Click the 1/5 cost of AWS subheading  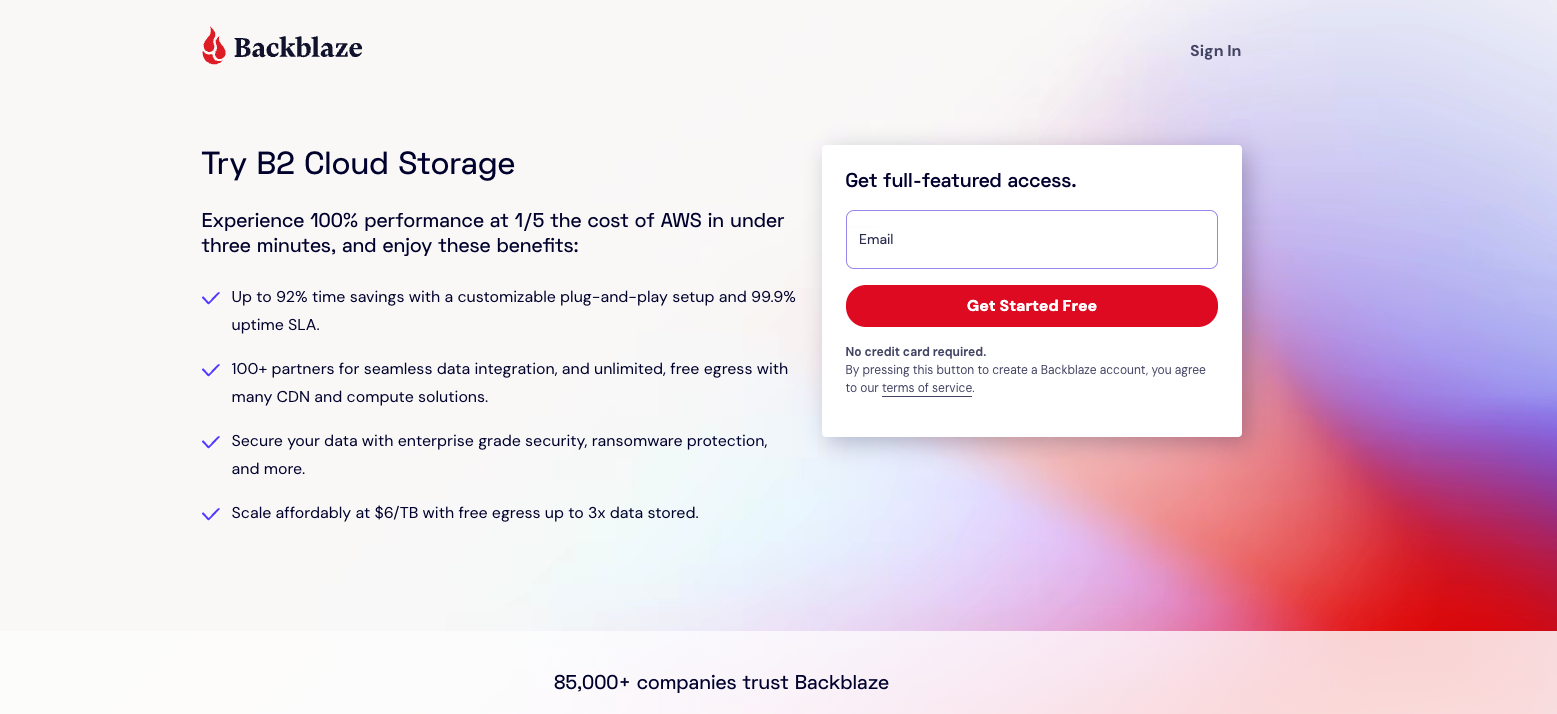pyautogui.click(x=493, y=233)
